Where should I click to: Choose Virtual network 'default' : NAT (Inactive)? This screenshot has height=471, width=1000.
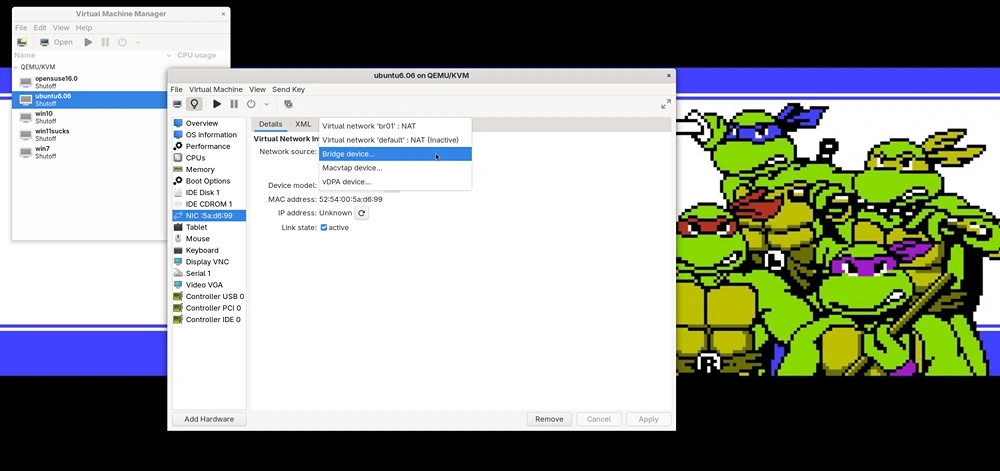pyautogui.click(x=395, y=140)
